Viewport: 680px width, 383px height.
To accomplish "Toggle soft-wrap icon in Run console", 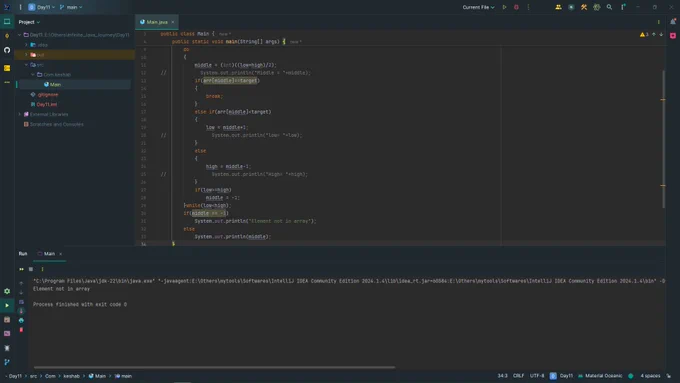I will click(21, 302).
